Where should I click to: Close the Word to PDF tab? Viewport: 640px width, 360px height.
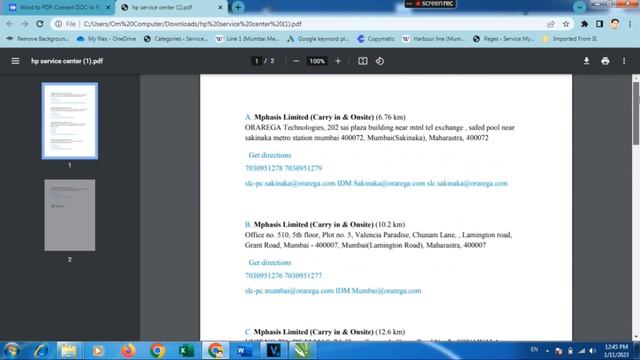tap(108, 7)
